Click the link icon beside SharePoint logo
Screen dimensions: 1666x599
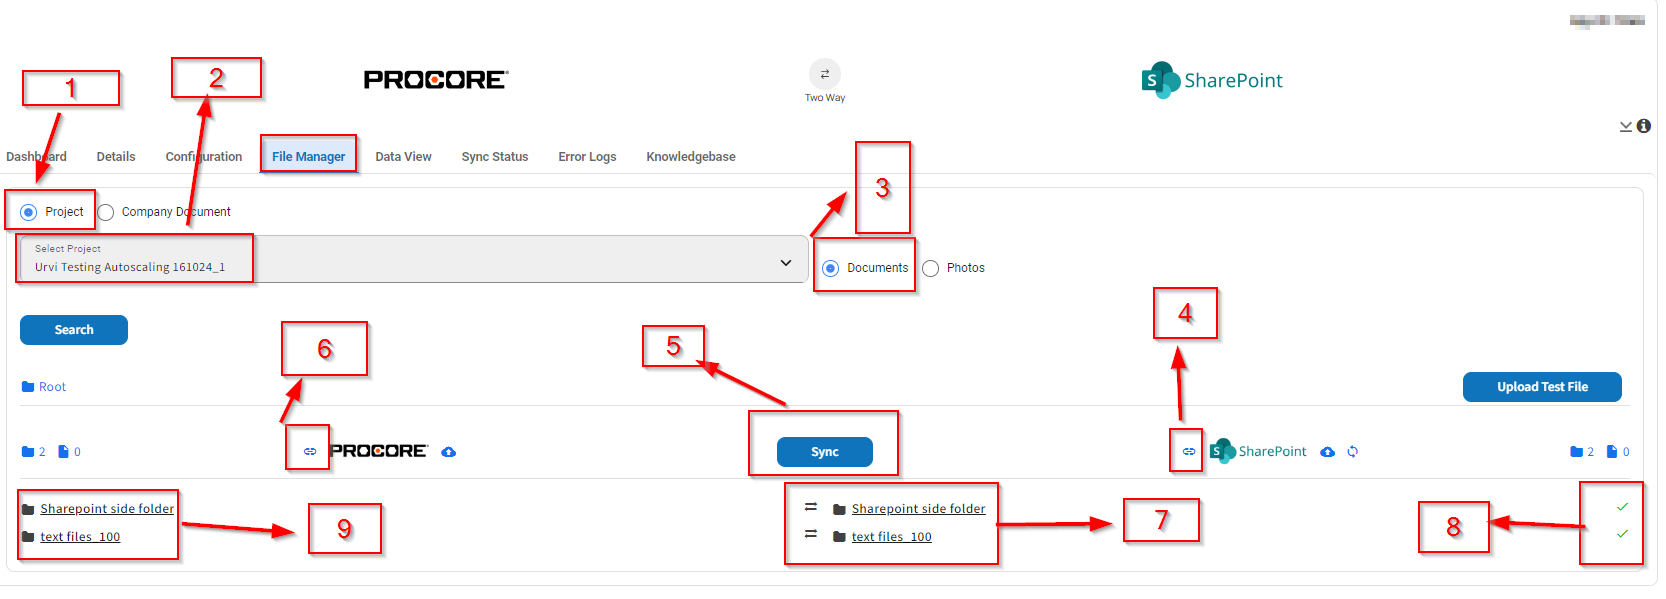click(x=1189, y=452)
